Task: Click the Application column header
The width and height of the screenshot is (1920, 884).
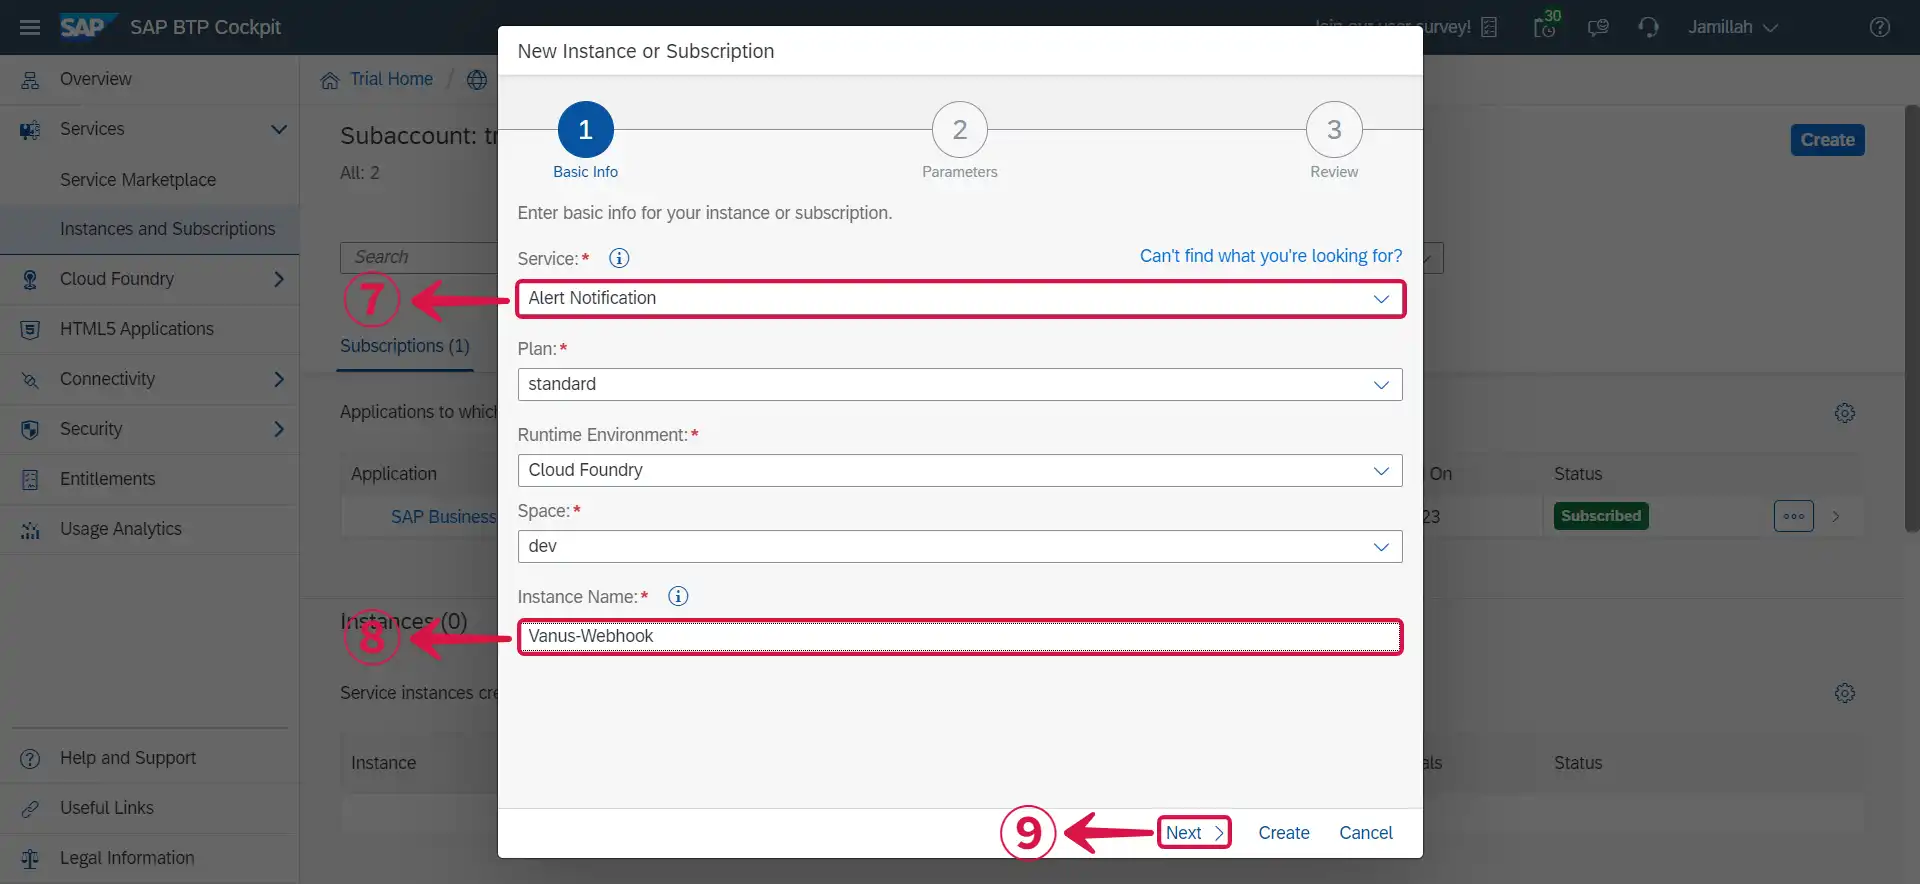Action: click(x=394, y=474)
